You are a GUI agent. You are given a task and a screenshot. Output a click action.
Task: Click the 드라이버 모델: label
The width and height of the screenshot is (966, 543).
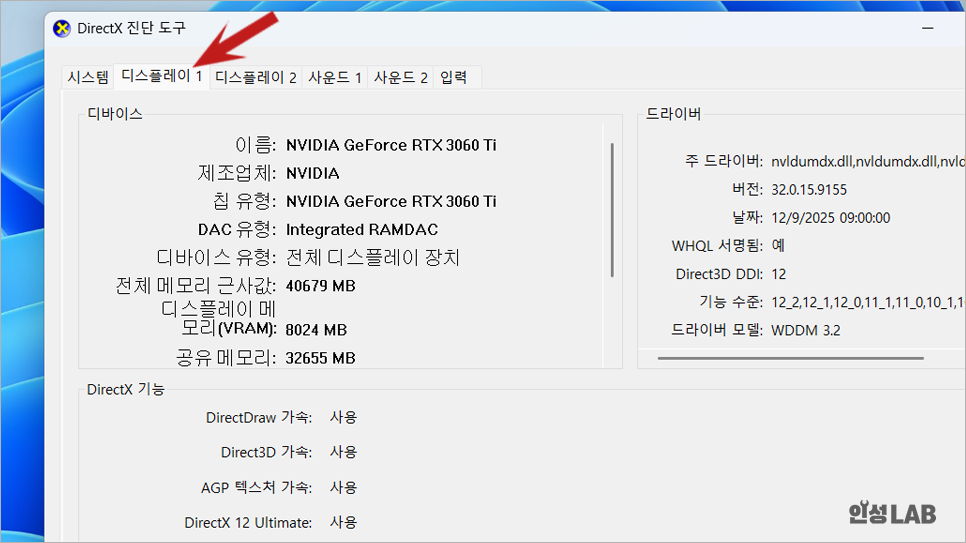717,330
